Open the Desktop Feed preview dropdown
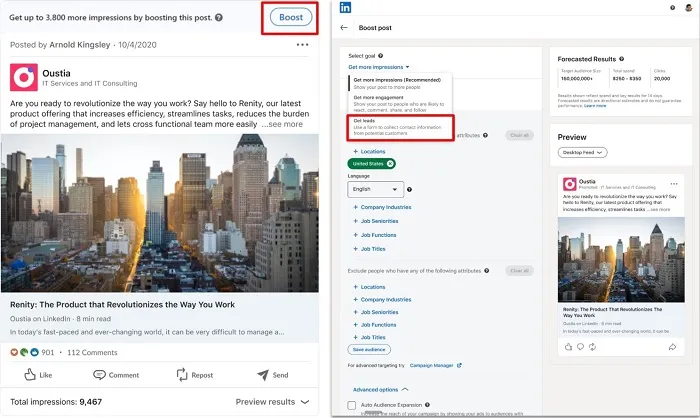700x418 pixels. (x=582, y=152)
